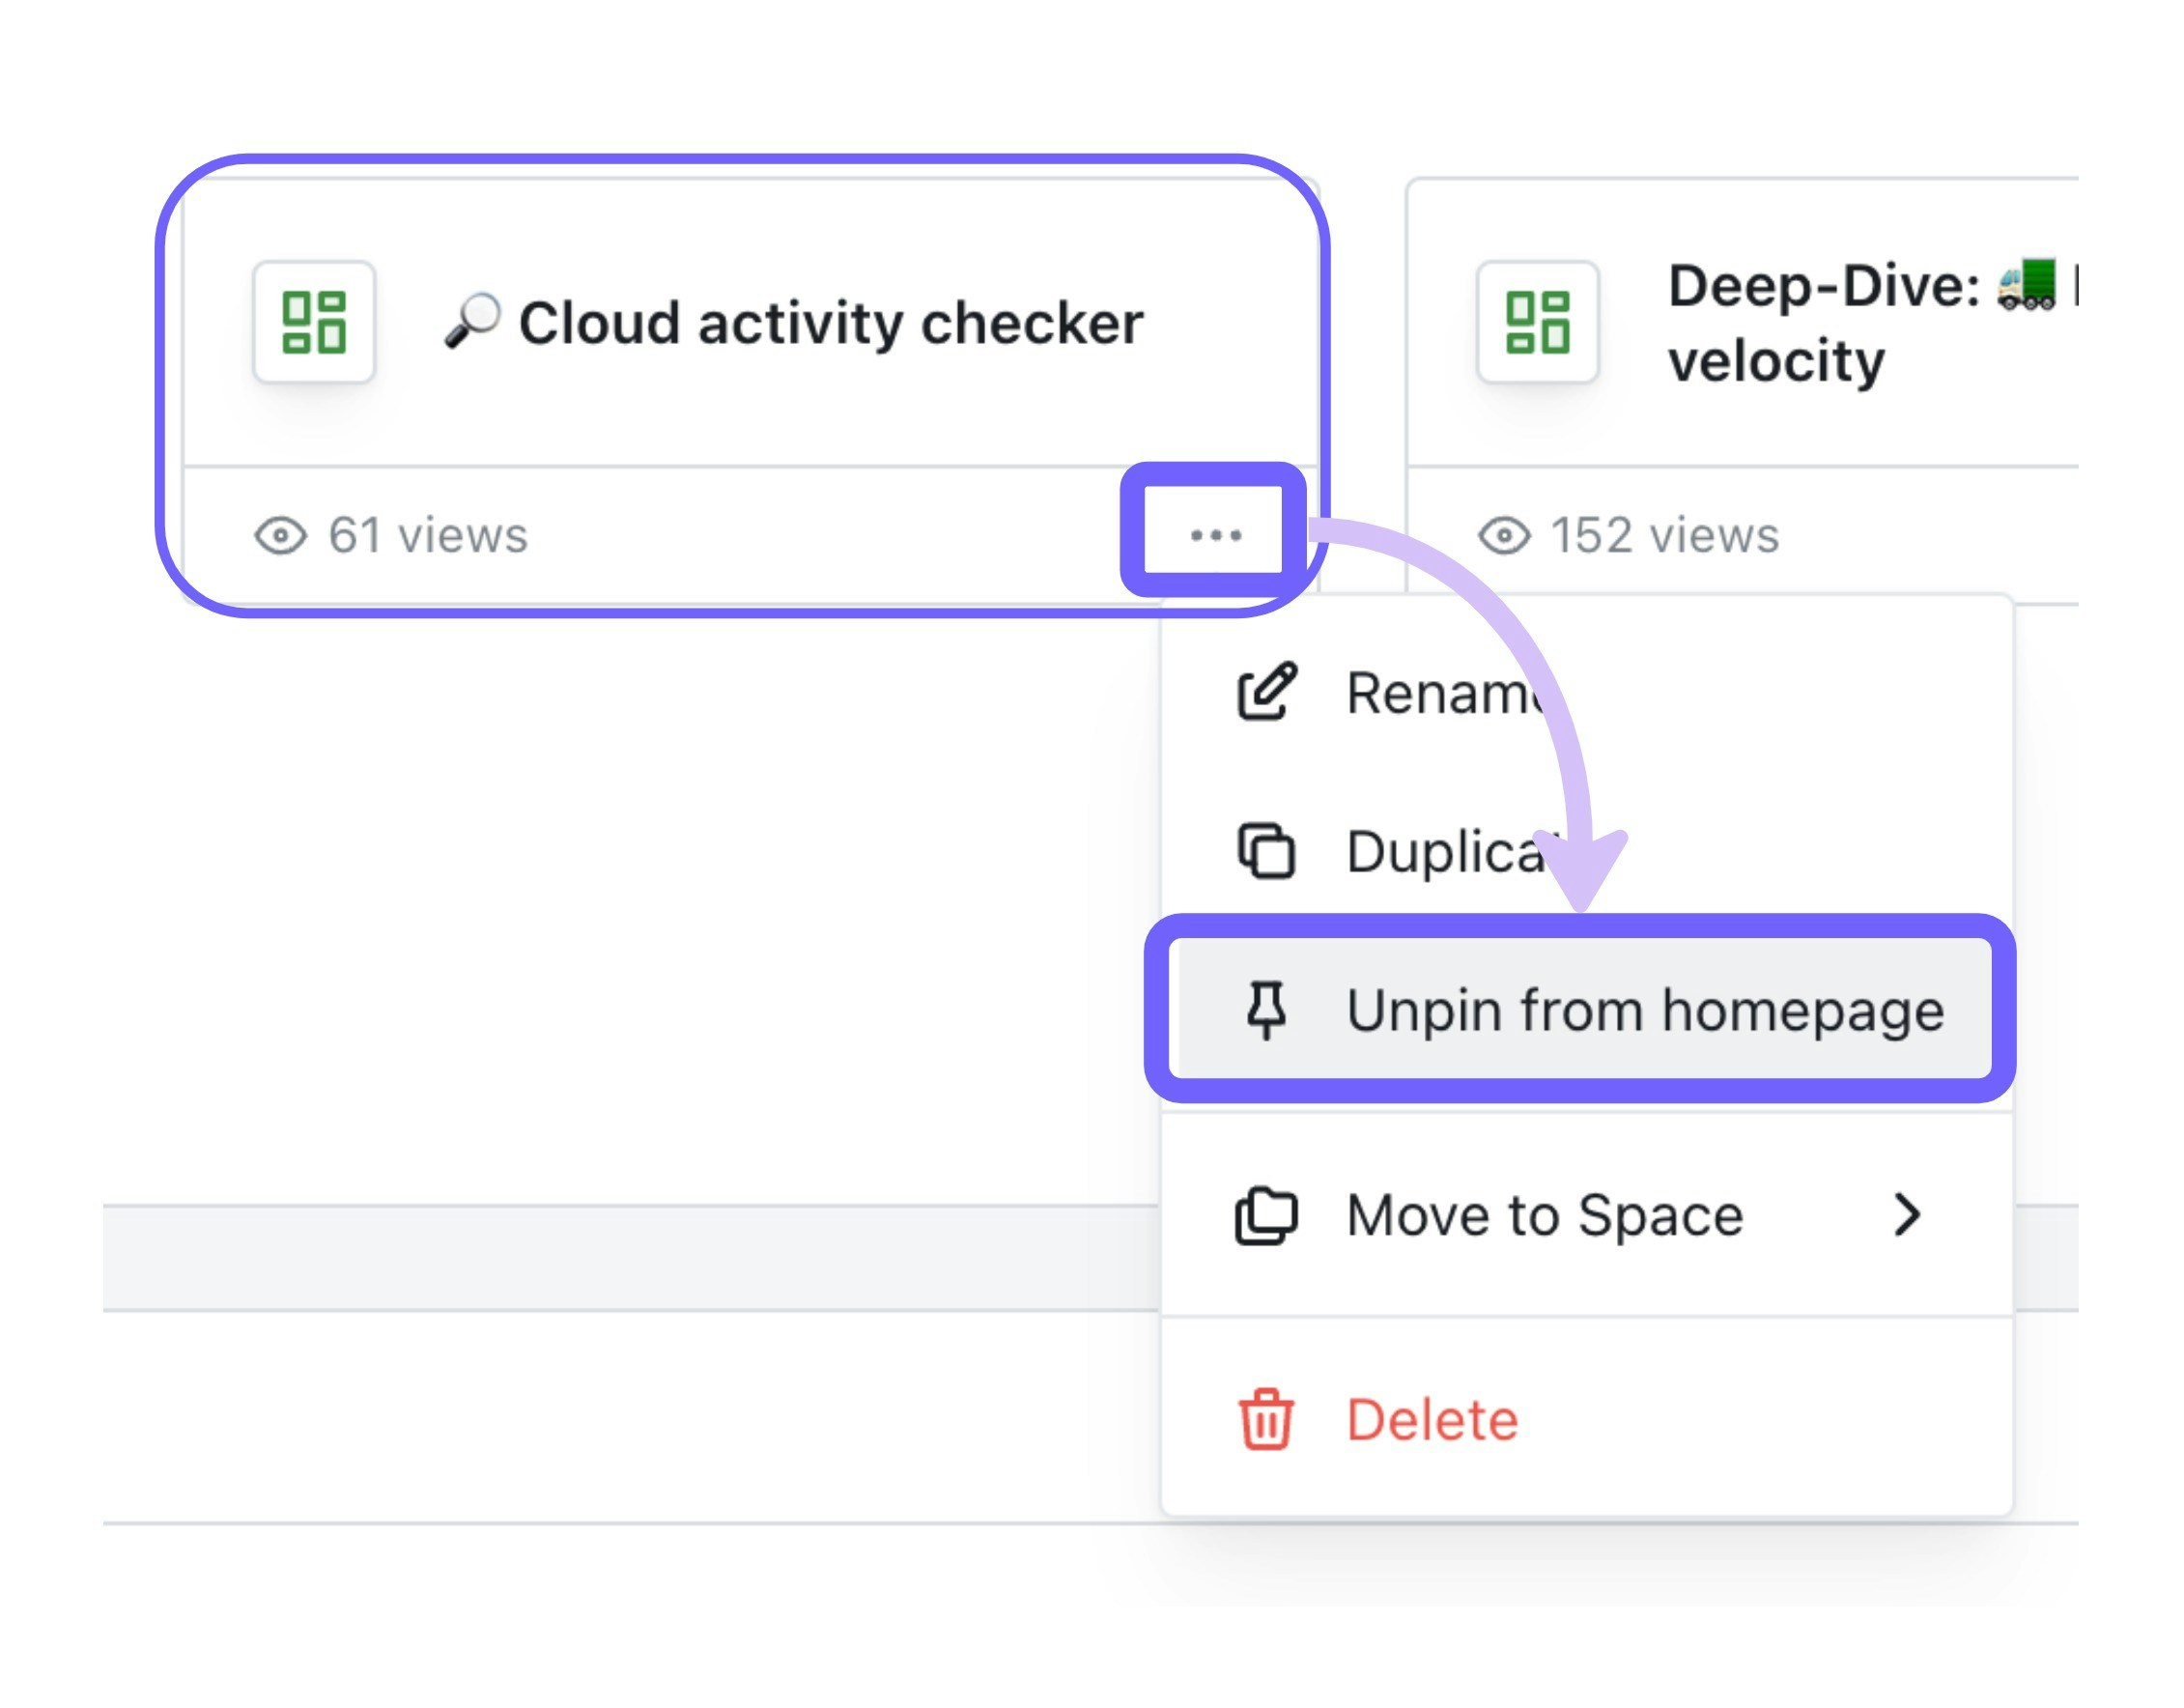Open the Cloud activity checker title

[x=830, y=323]
